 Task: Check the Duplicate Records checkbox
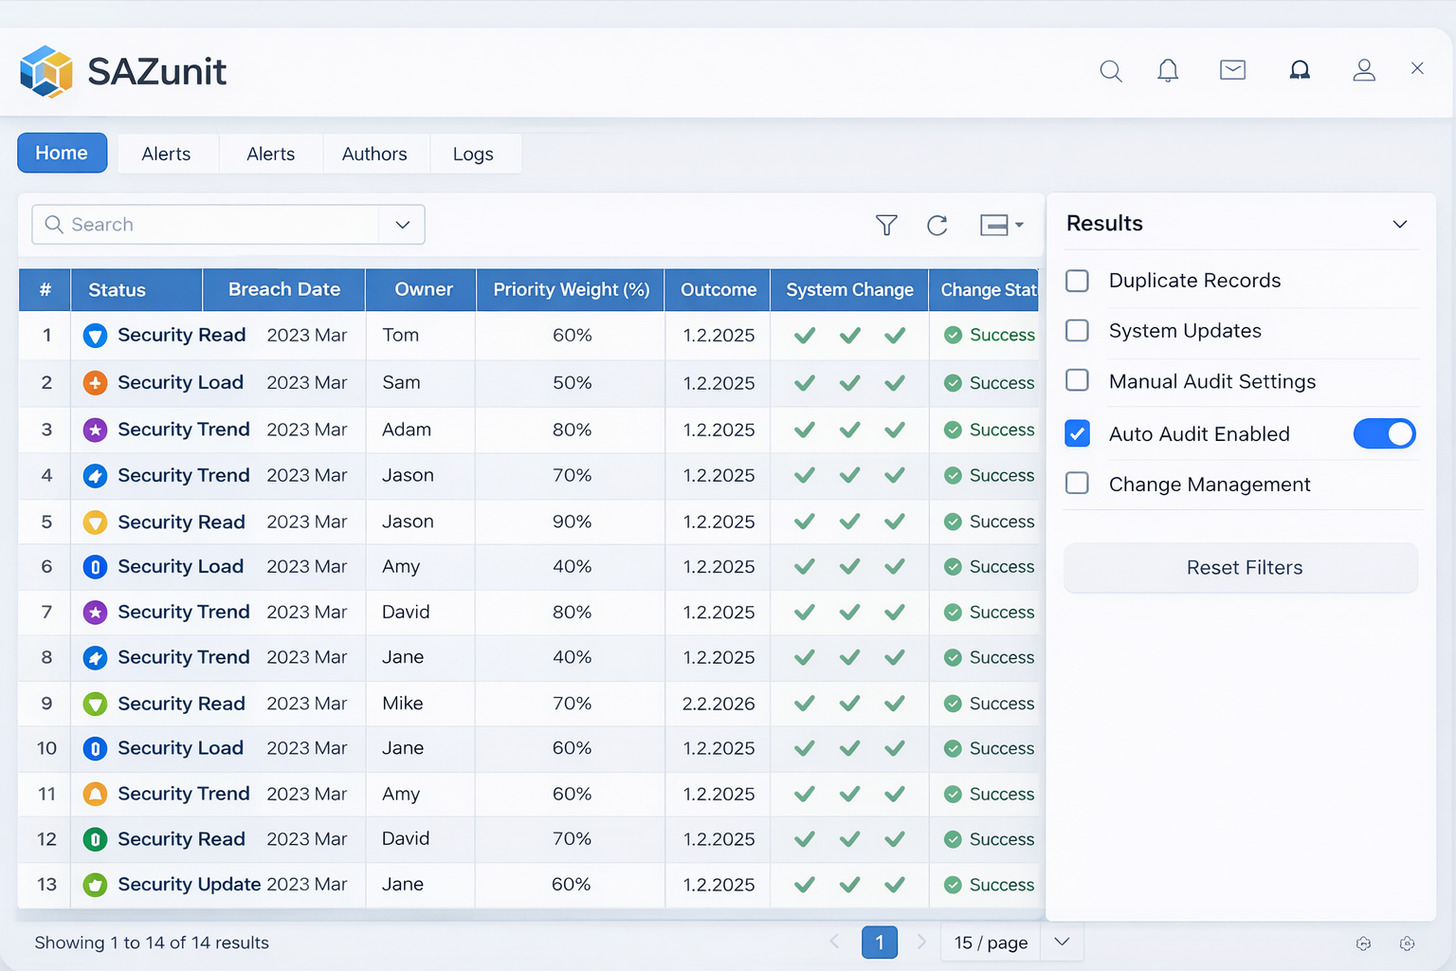(1077, 281)
